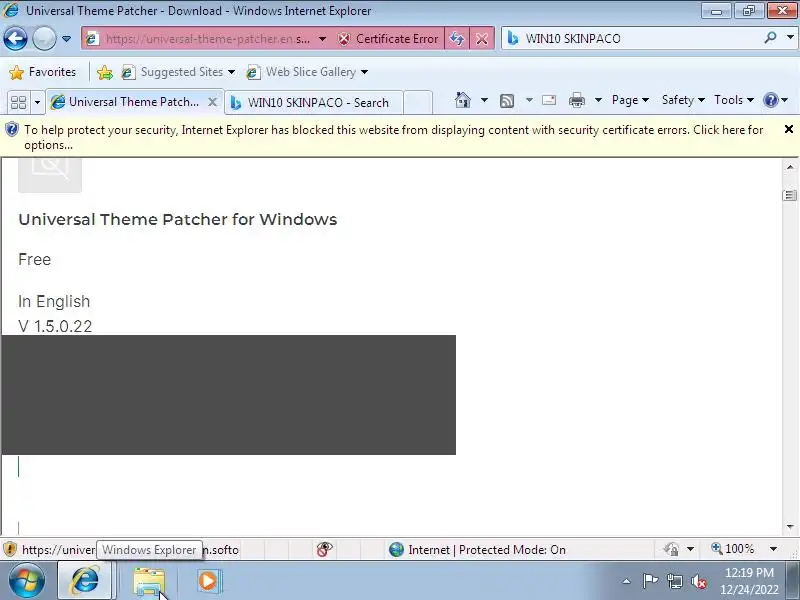Click the Read Mail envelope icon

(x=549, y=100)
